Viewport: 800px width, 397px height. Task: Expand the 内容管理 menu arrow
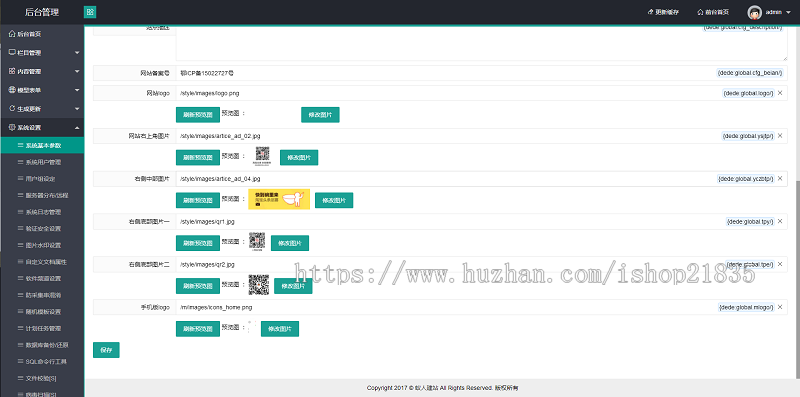(x=77, y=71)
